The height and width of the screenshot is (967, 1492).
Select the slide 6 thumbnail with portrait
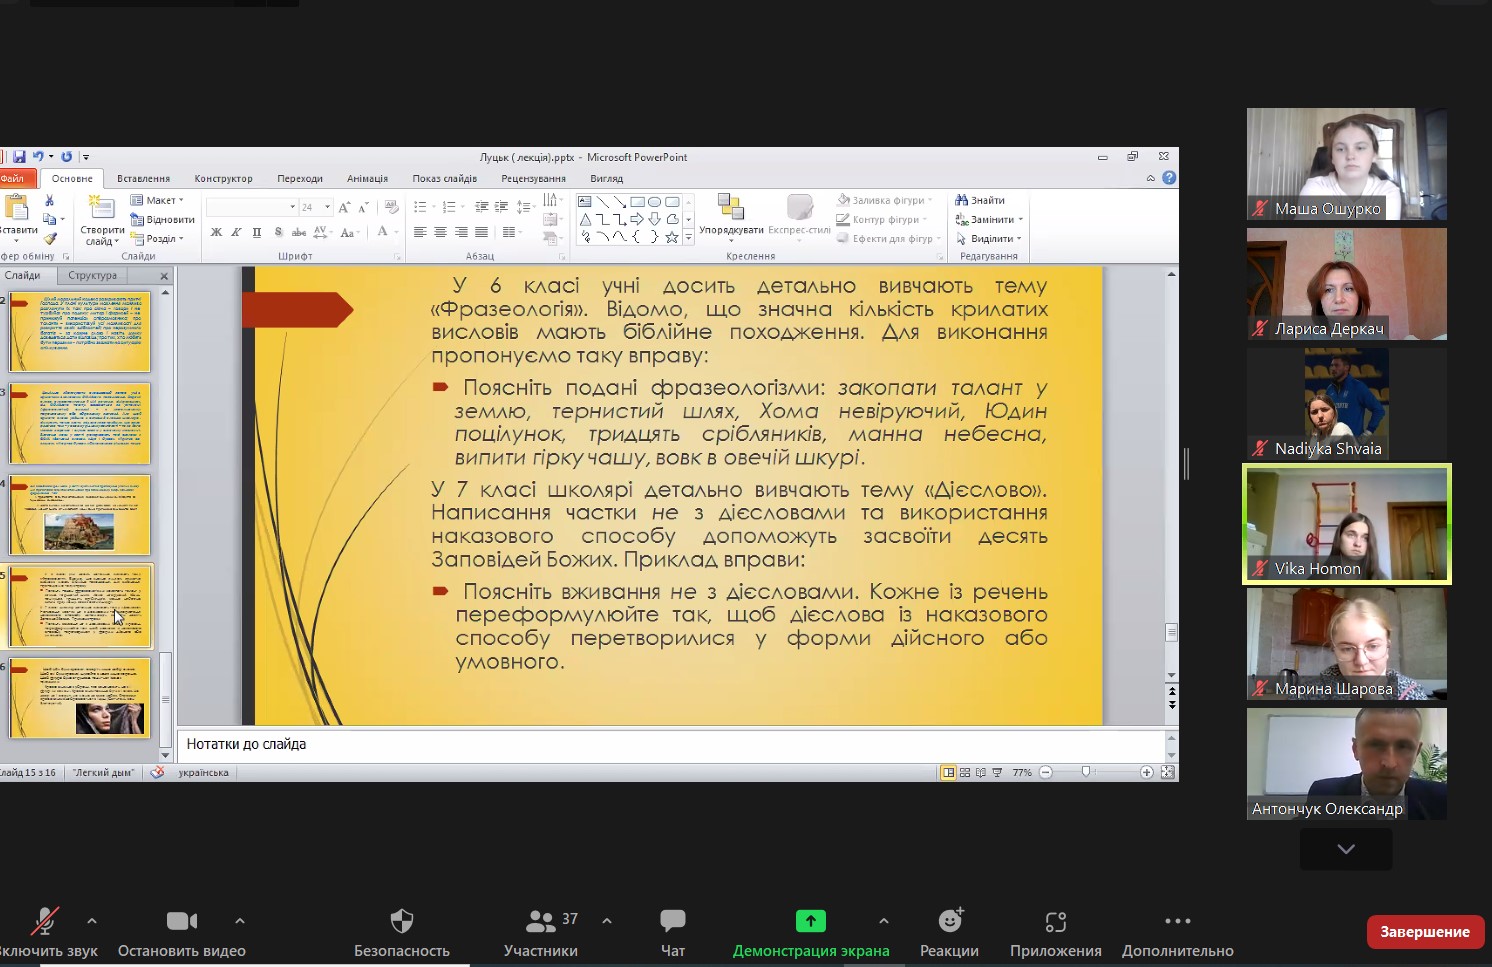click(80, 698)
